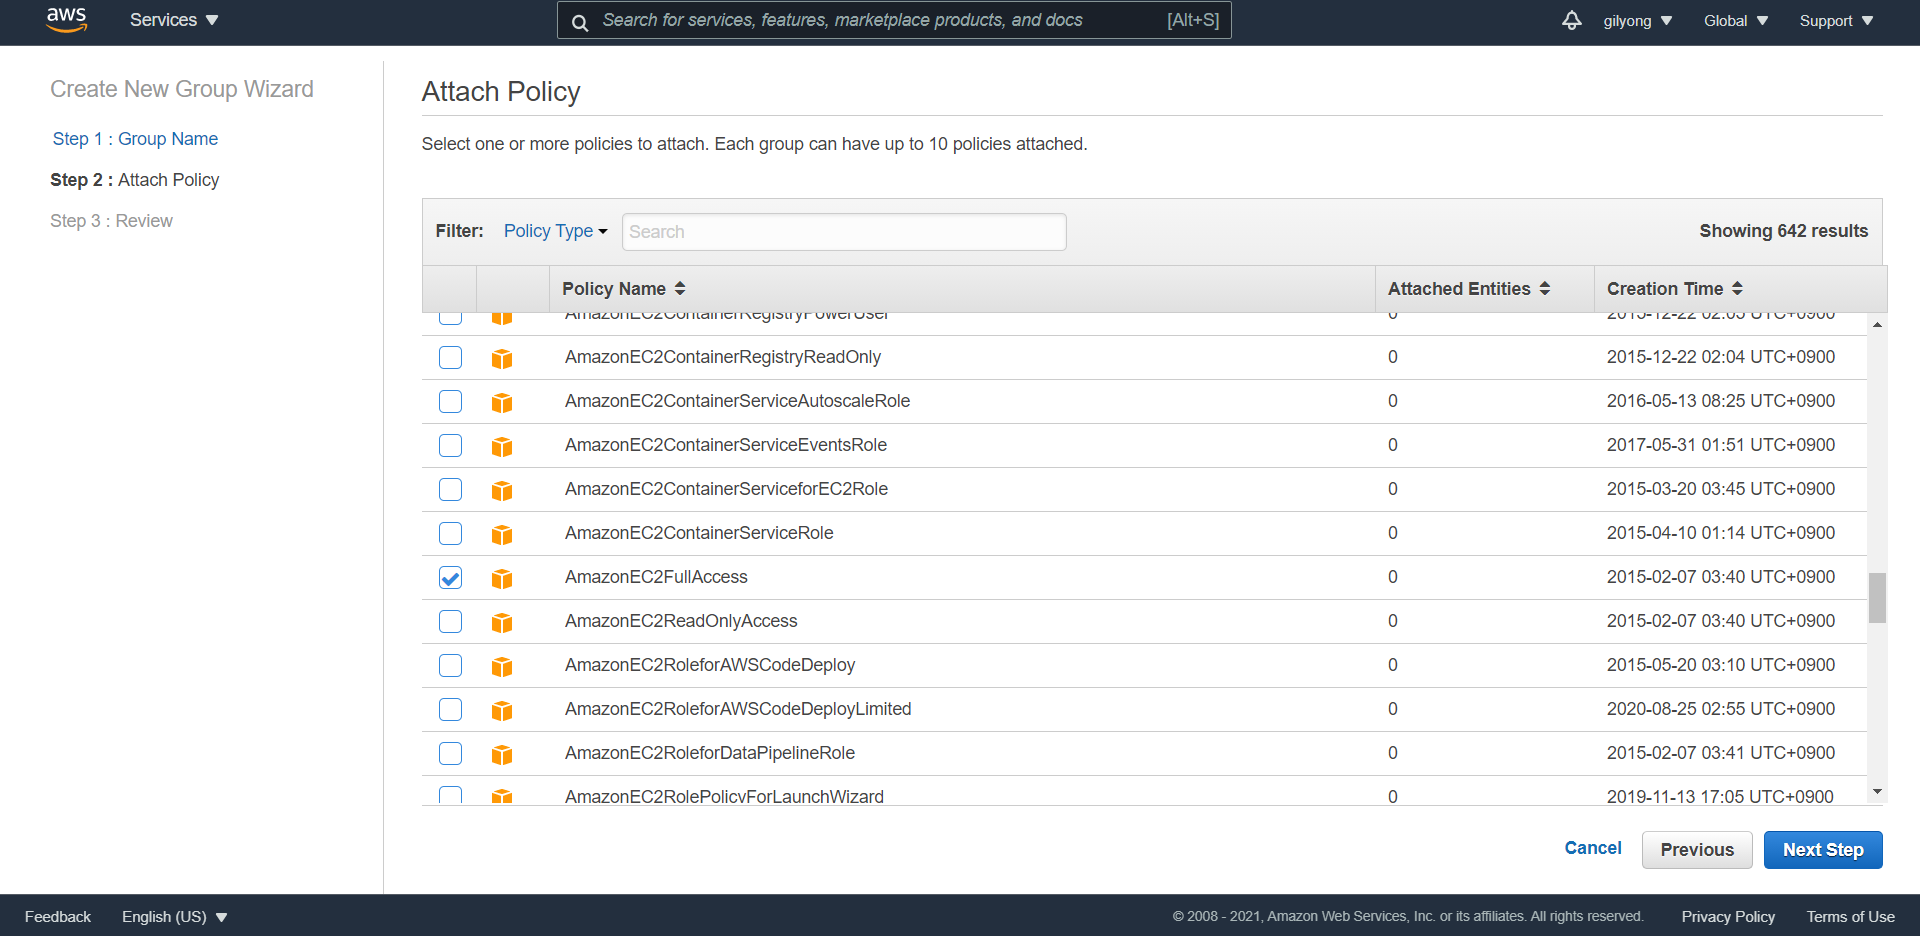The image size is (1920, 936).
Task: Click the Next Step button
Action: pyautogui.click(x=1823, y=850)
